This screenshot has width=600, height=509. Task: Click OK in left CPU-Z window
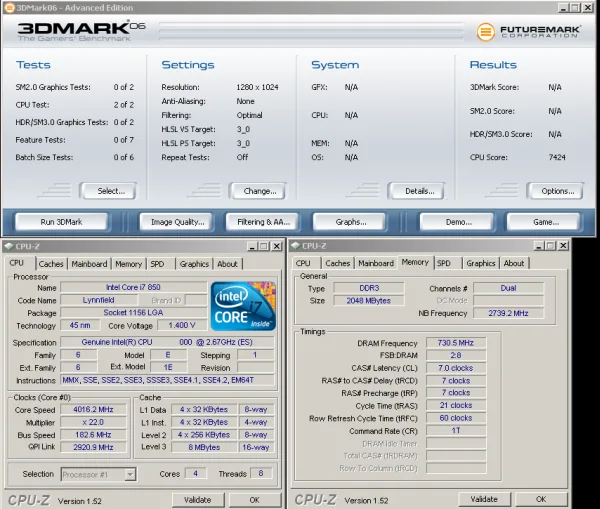click(x=254, y=500)
